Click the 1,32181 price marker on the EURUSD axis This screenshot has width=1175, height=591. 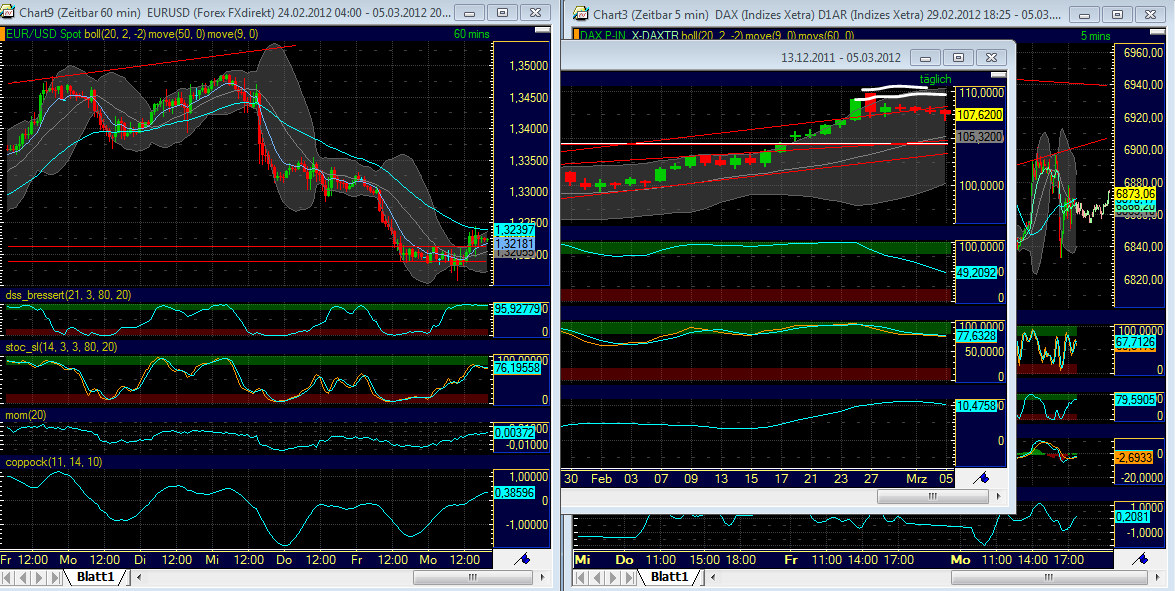[513, 241]
